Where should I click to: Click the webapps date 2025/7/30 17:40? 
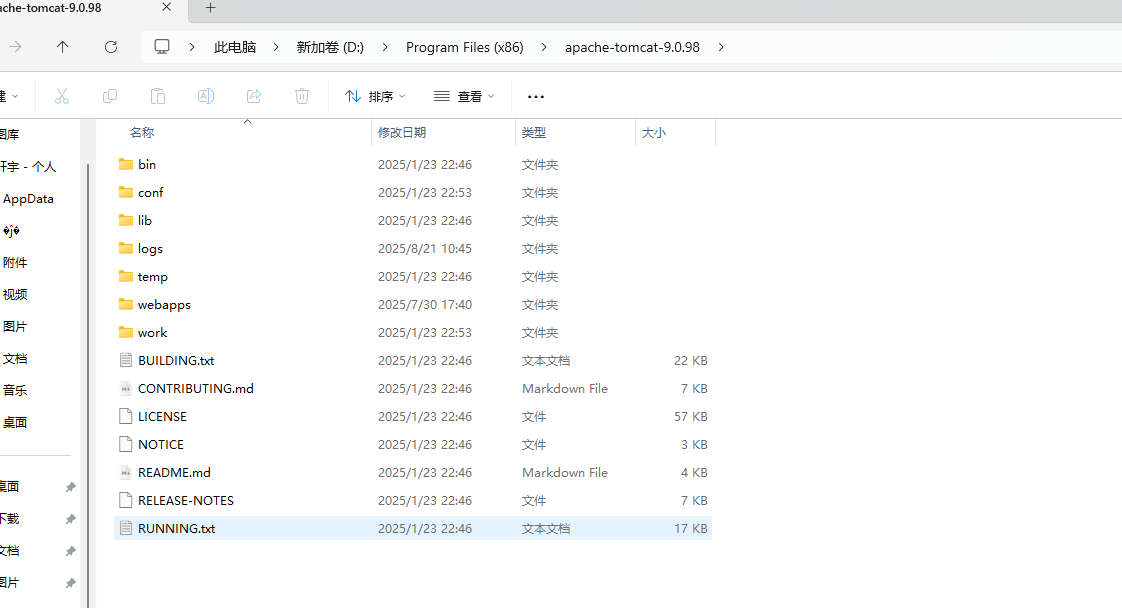(x=425, y=304)
